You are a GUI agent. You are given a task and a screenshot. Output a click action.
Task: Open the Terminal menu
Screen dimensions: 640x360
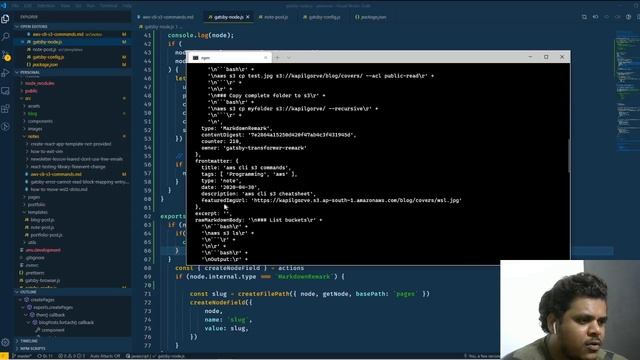click(x=109, y=6)
